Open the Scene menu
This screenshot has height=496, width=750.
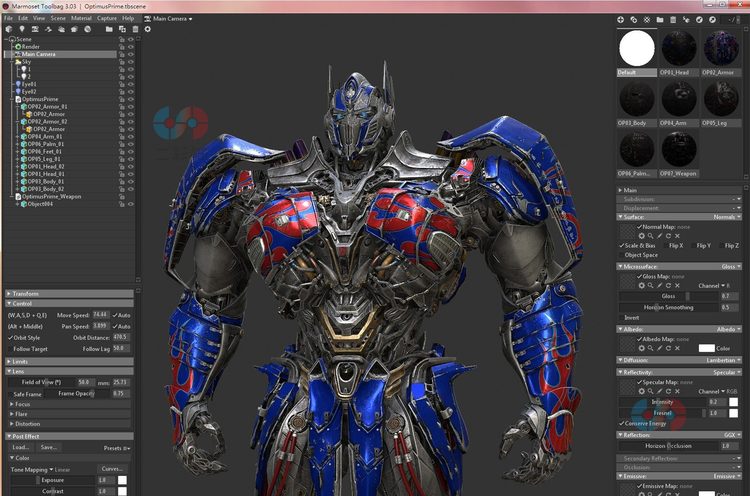coord(58,18)
